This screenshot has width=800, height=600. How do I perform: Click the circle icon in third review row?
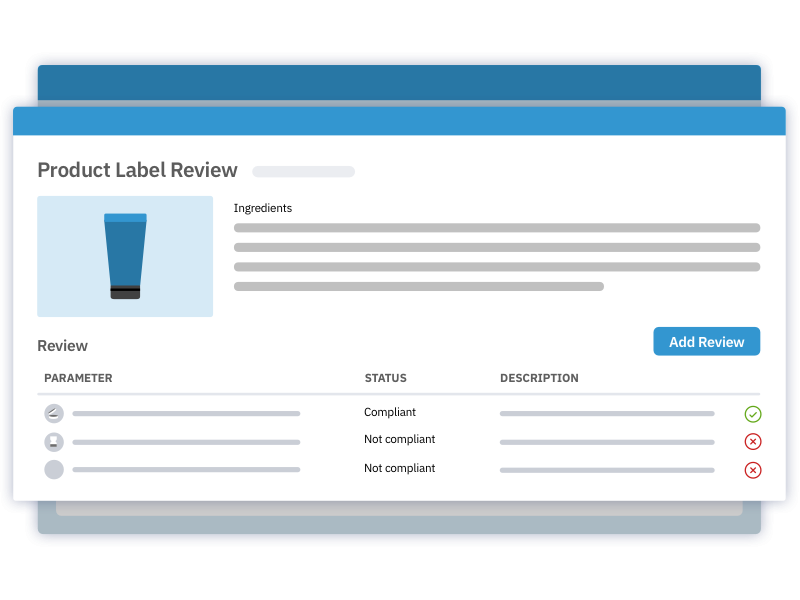(54, 469)
